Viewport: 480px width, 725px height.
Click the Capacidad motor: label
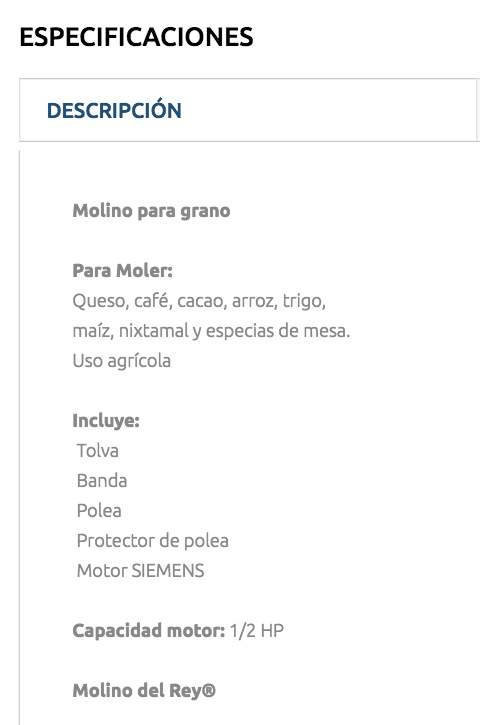[x=149, y=631]
